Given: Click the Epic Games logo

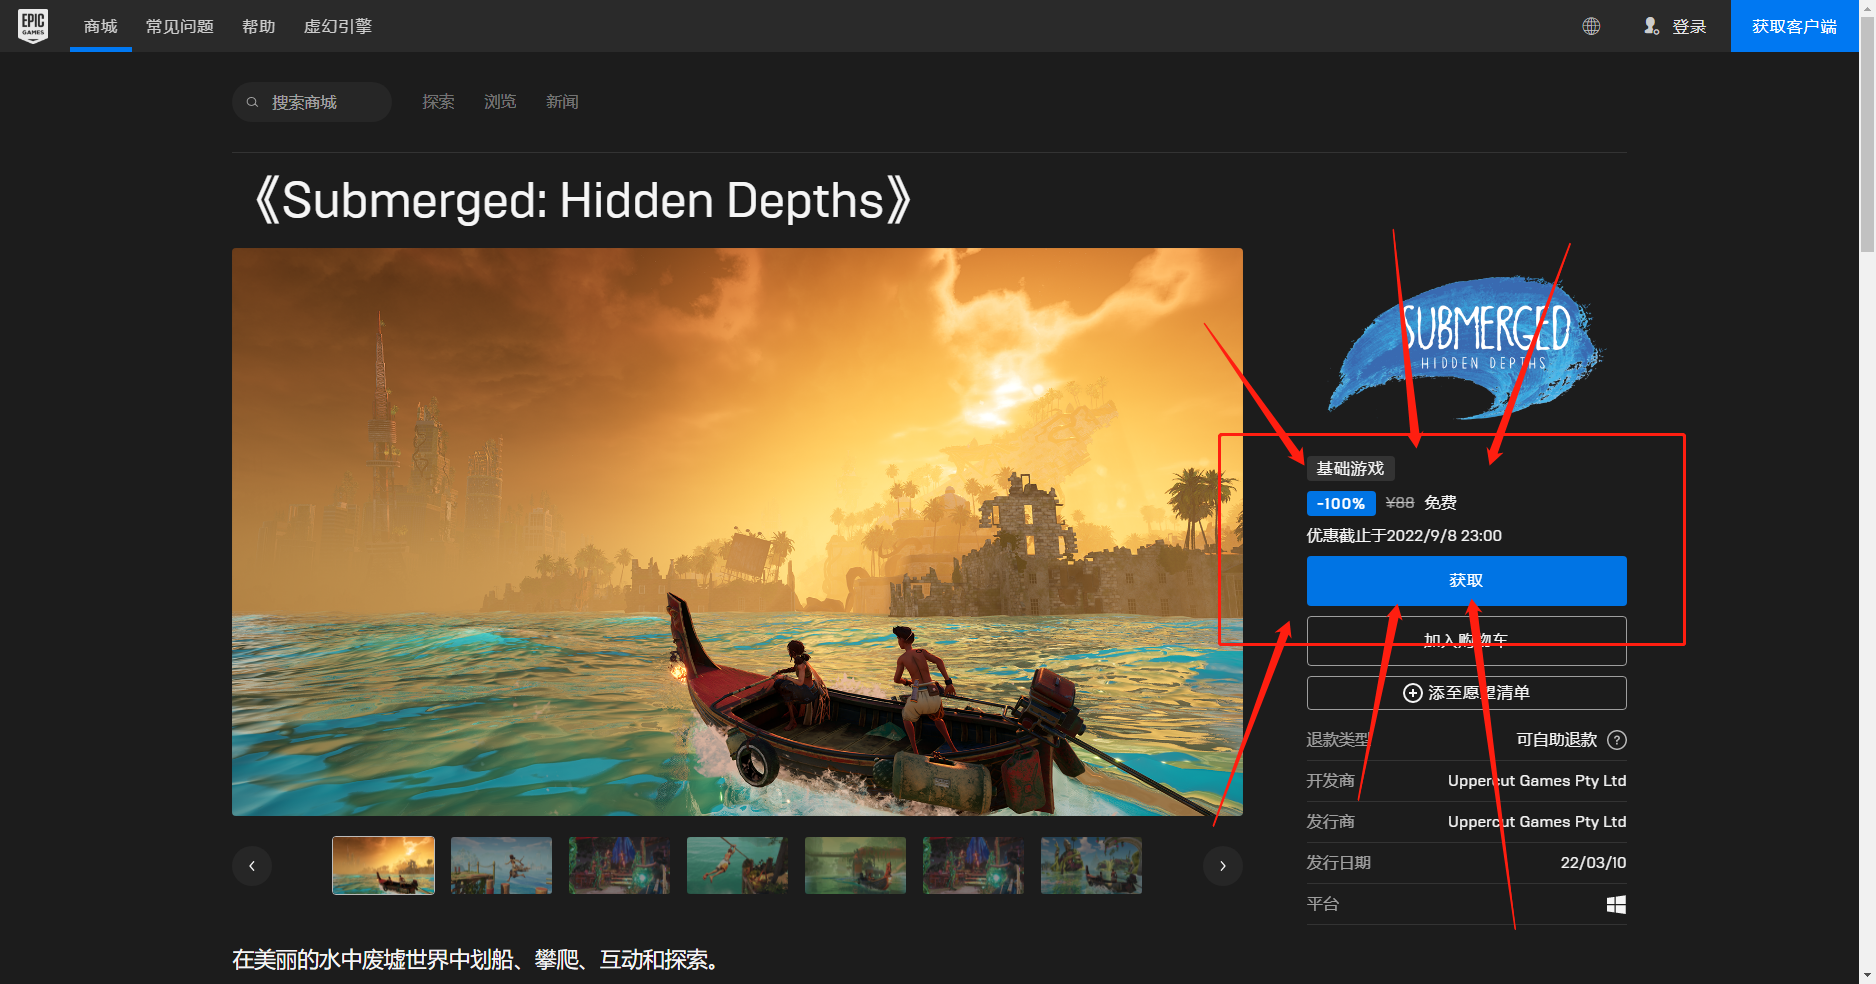Looking at the screenshot, I should 33,26.
